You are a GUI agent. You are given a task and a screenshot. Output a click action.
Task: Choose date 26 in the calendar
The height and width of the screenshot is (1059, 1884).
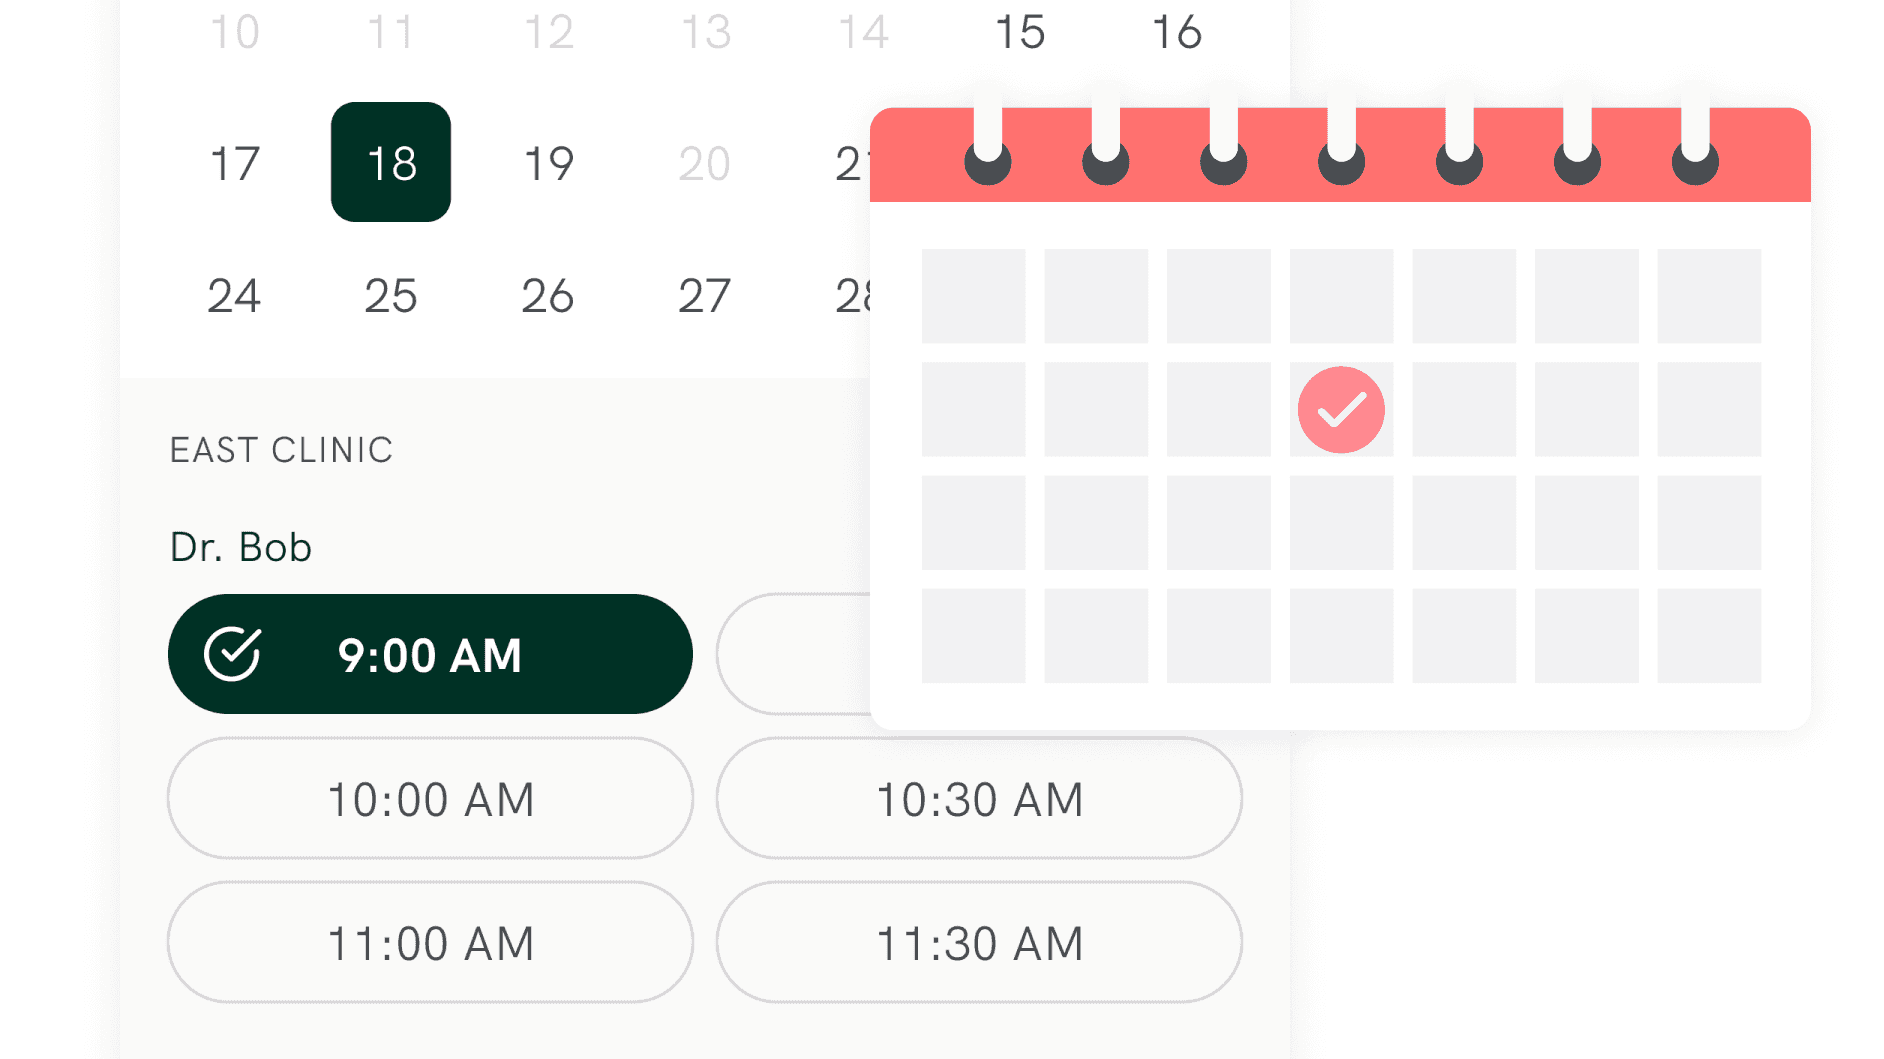(x=548, y=296)
